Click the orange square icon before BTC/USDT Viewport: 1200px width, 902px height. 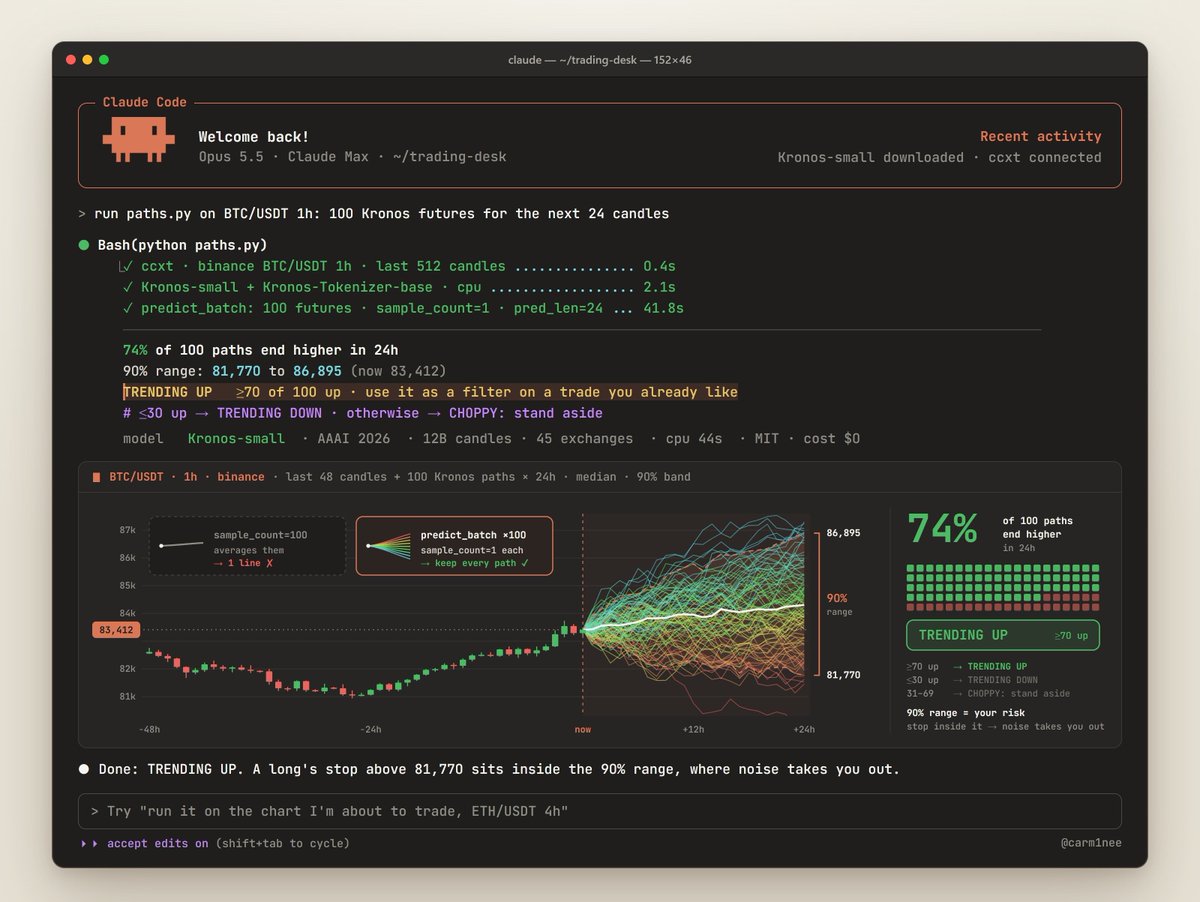click(96, 477)
